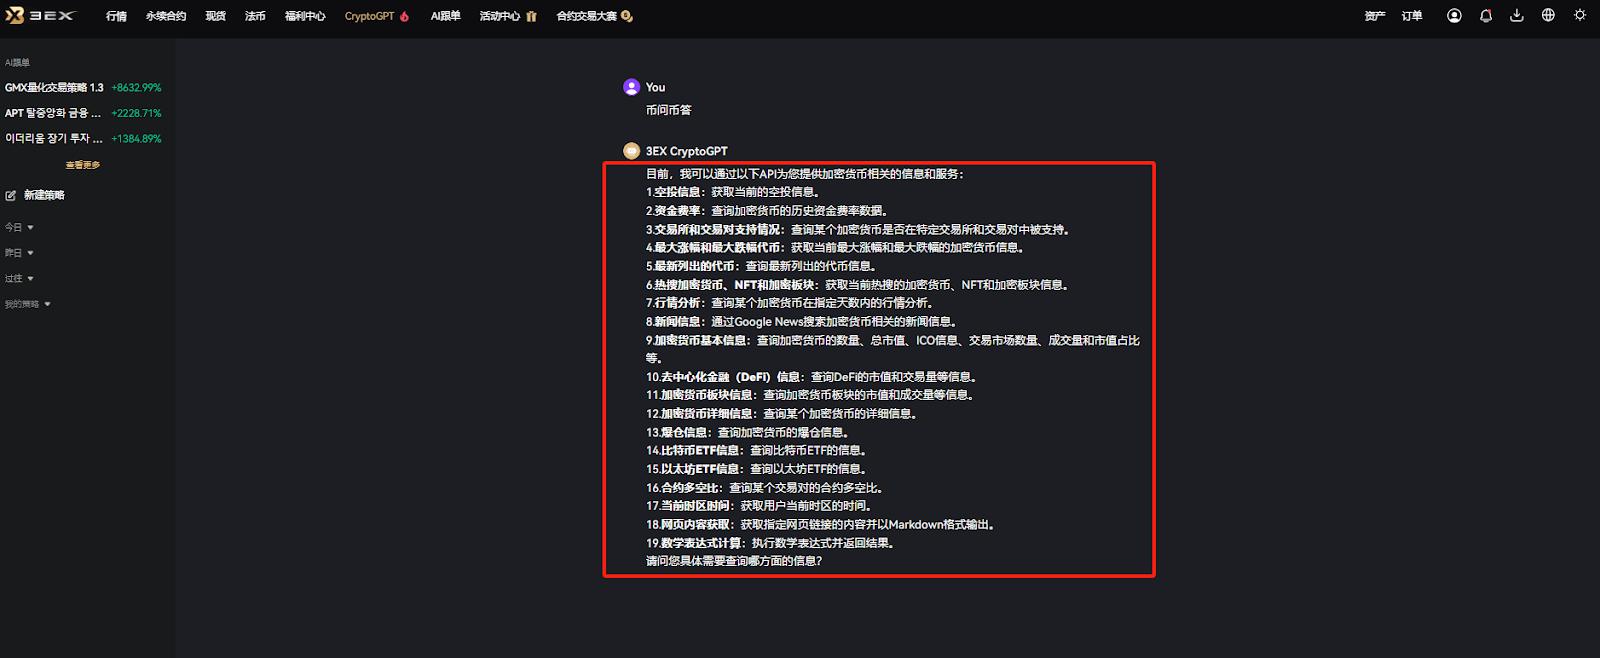
Task: Open the user account profile icon
Action: point(1454,16)
